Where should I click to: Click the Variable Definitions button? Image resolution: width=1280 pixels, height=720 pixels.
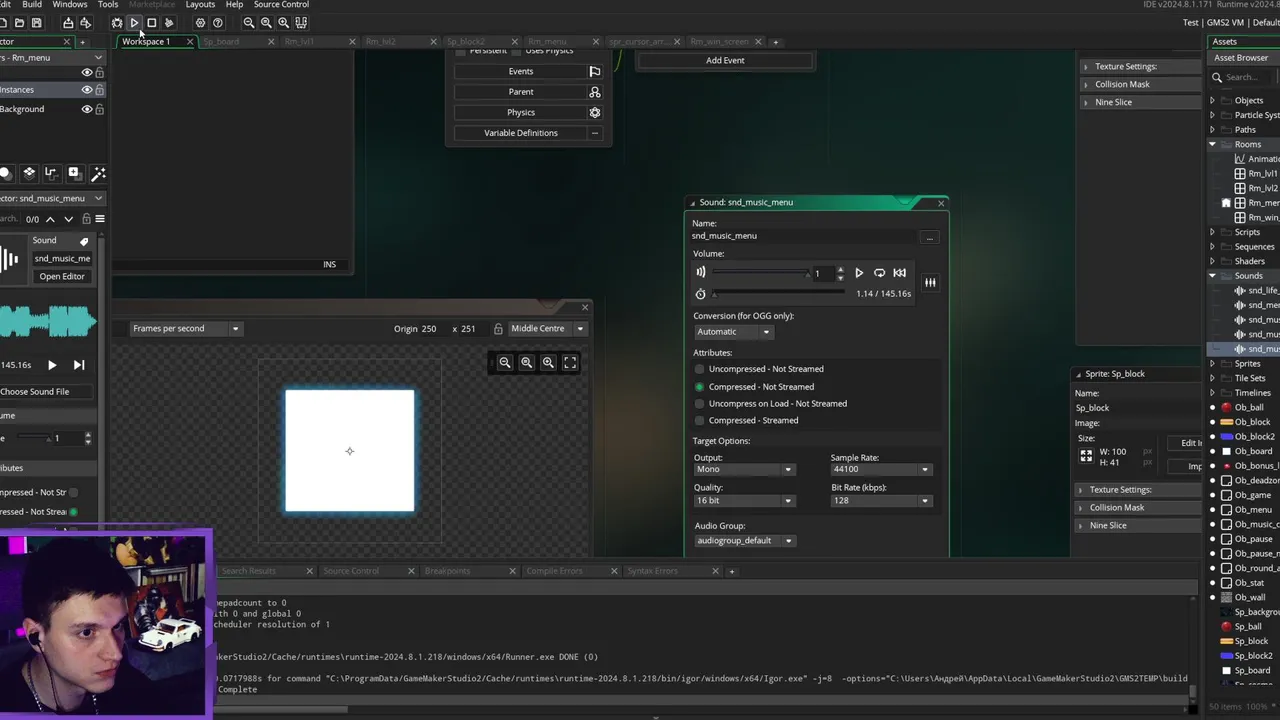click(520, 133)
